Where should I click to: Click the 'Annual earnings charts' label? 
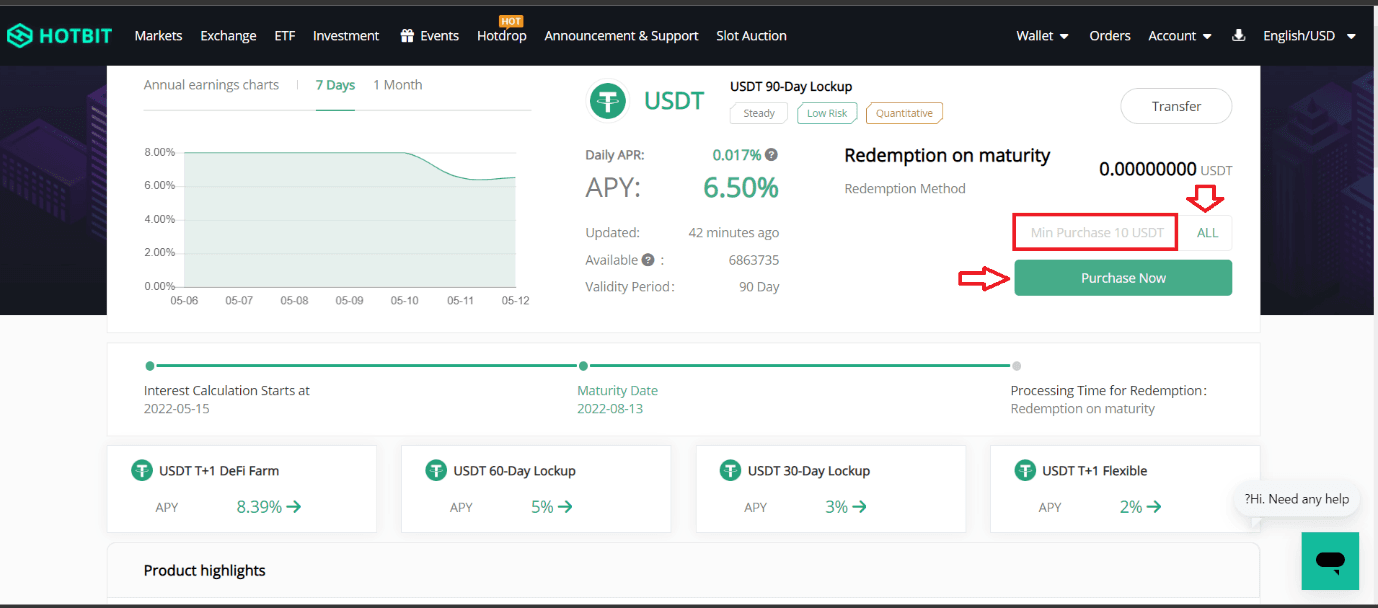(x=211, y=85)
